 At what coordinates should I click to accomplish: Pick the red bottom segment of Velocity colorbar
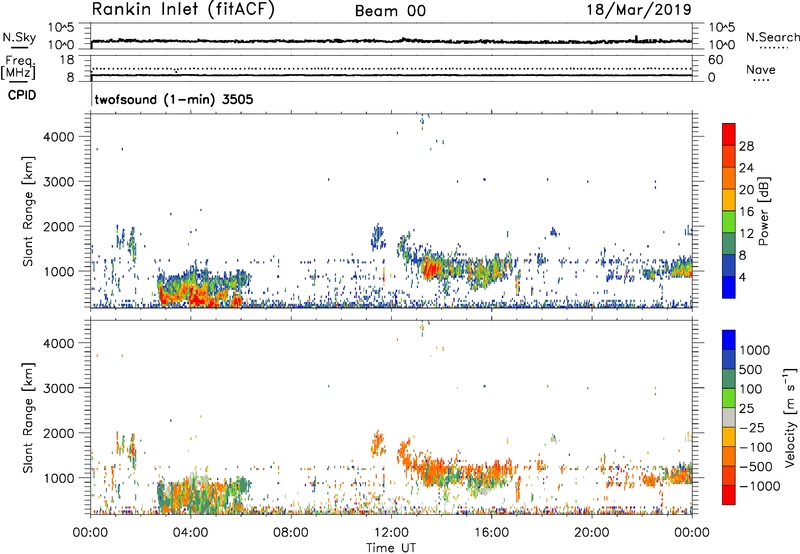coord(729,495)
